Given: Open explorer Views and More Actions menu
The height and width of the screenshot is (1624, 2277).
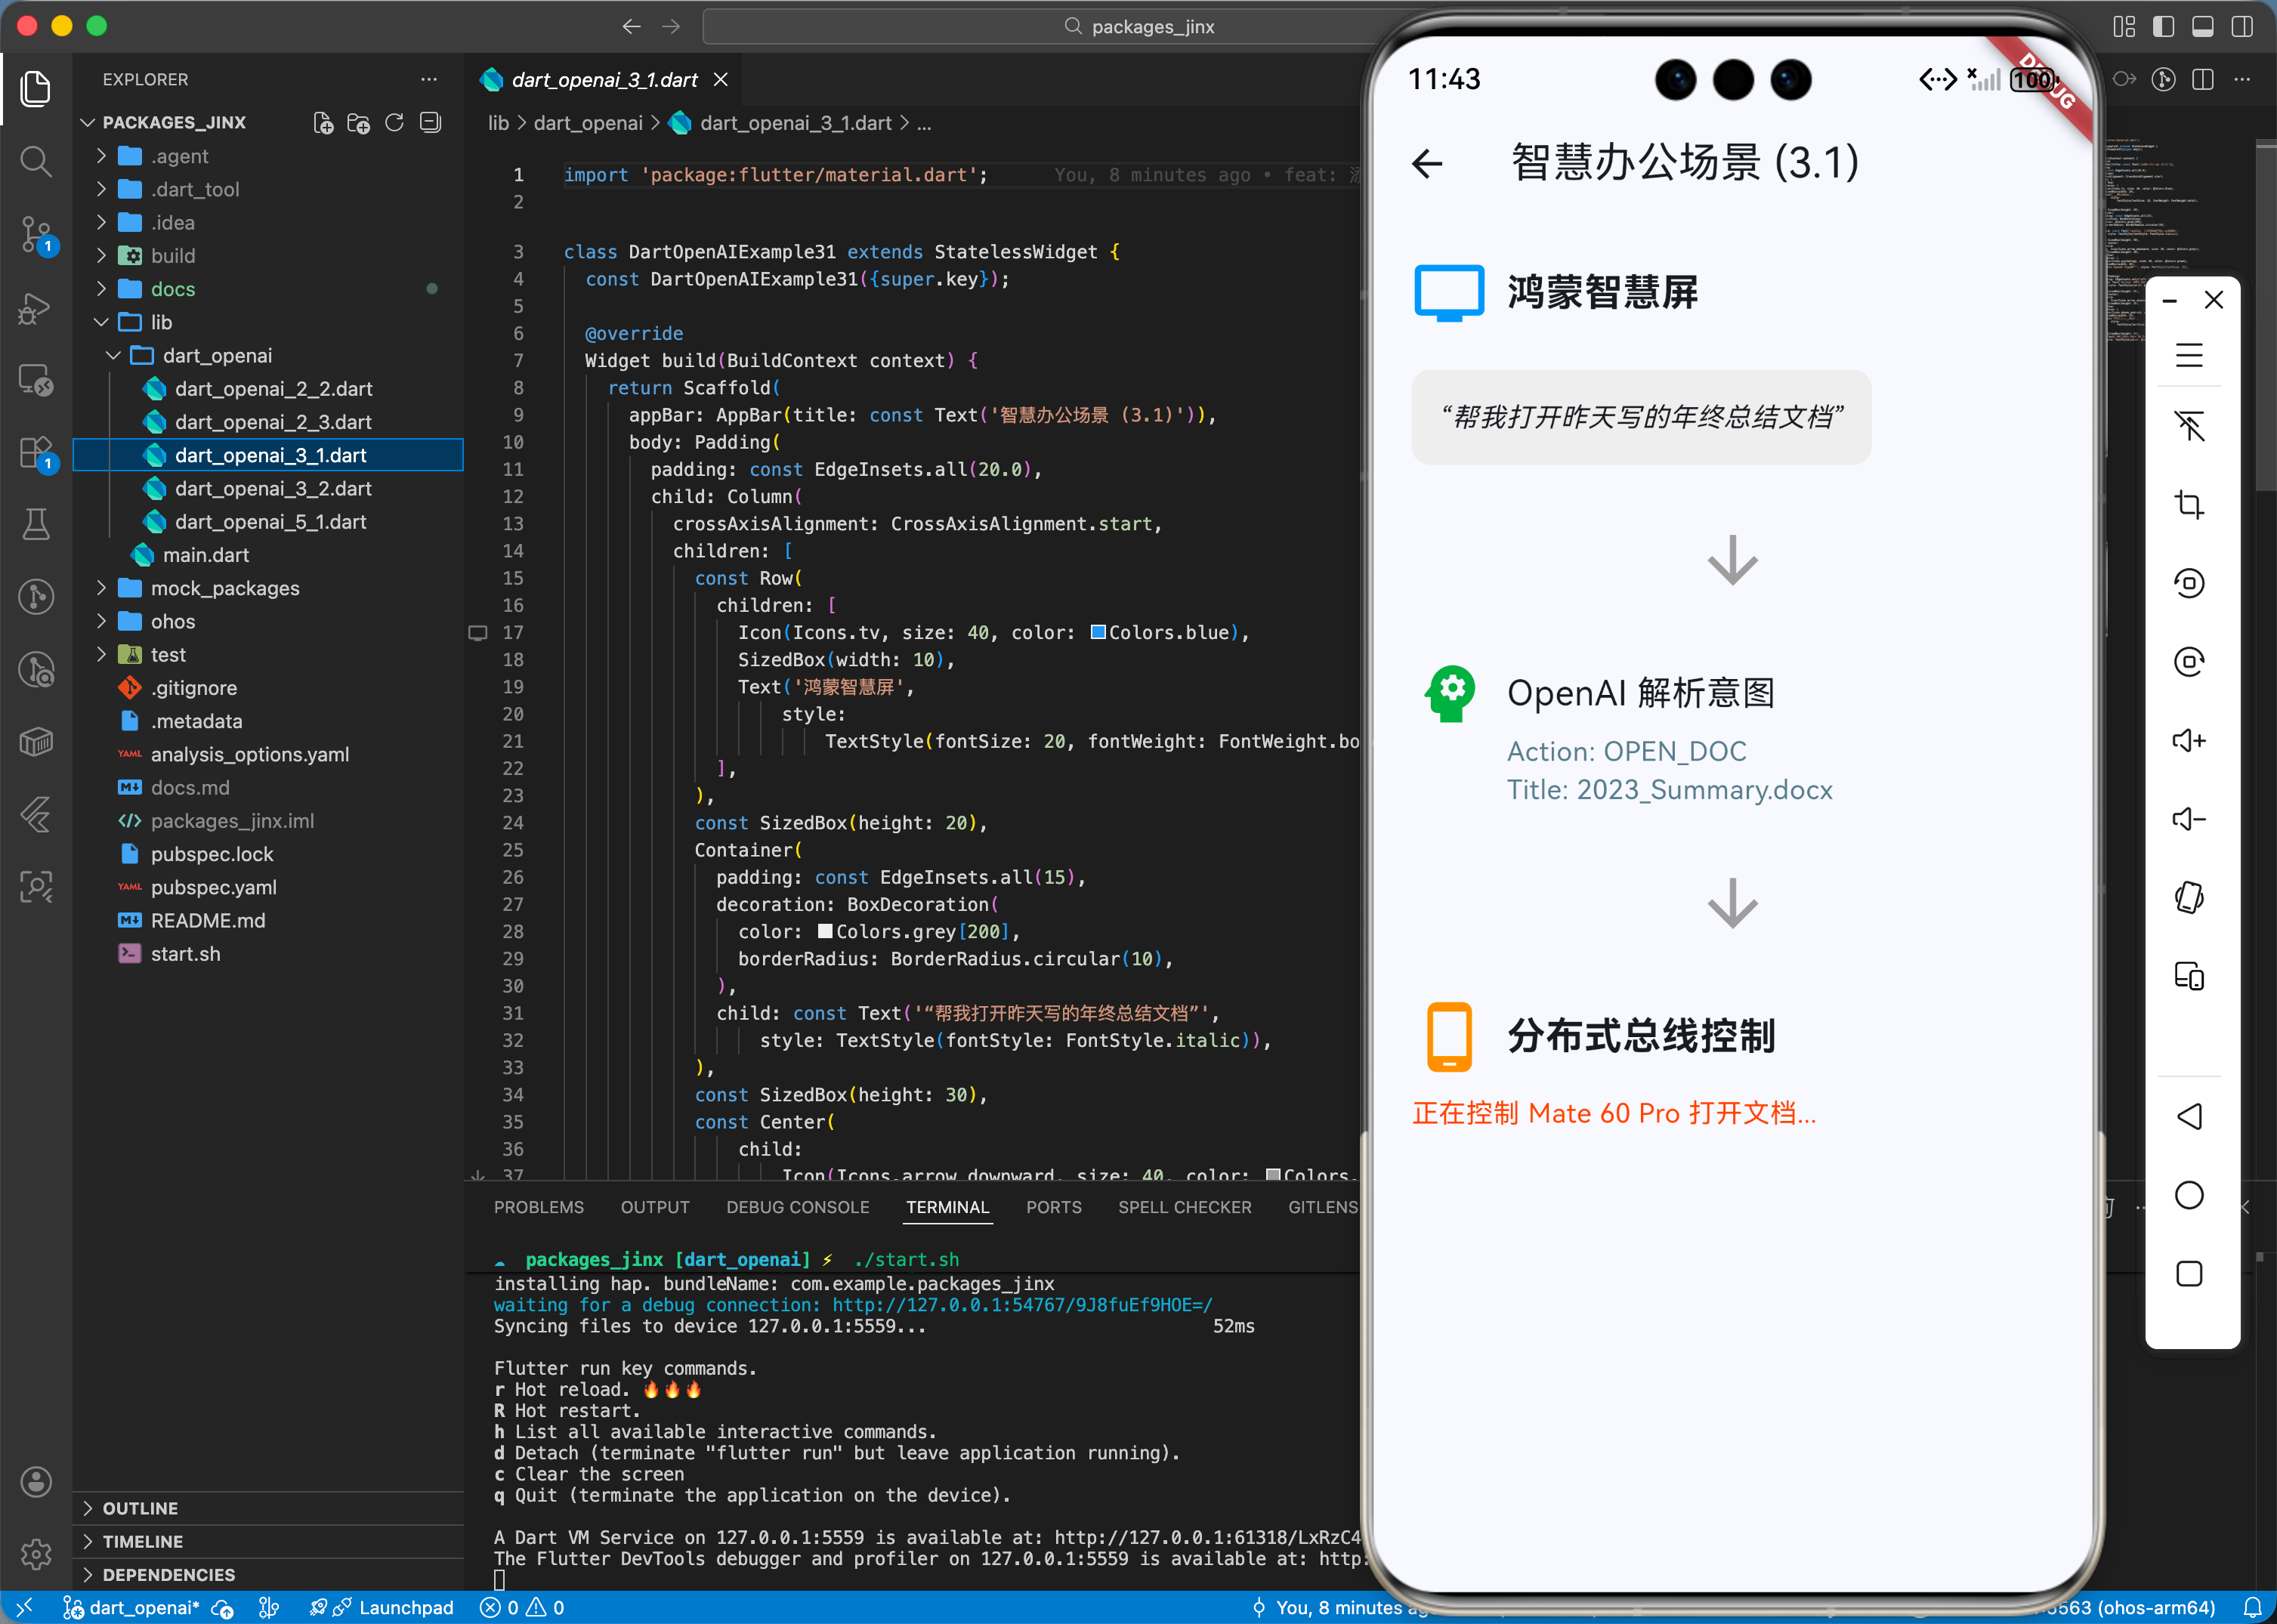Looking at the screenshot, I should click(x=429, y=79).
